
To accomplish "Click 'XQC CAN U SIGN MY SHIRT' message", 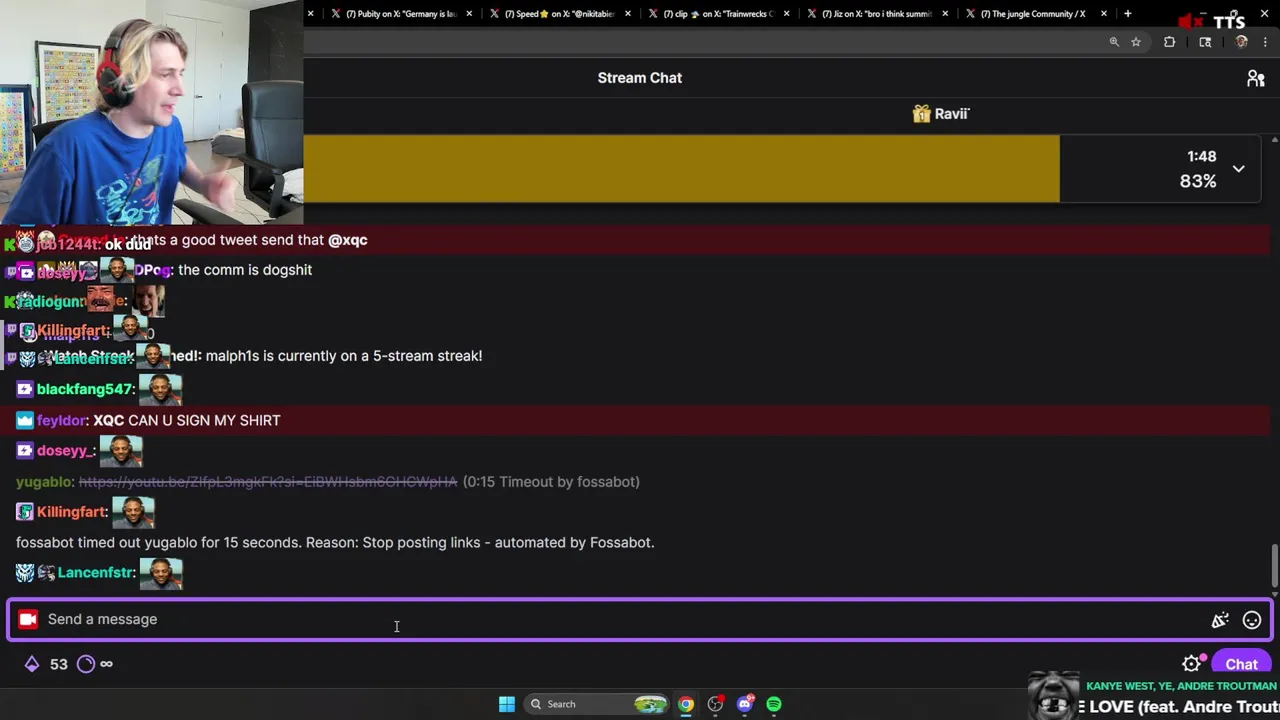I will click(187, 421).
